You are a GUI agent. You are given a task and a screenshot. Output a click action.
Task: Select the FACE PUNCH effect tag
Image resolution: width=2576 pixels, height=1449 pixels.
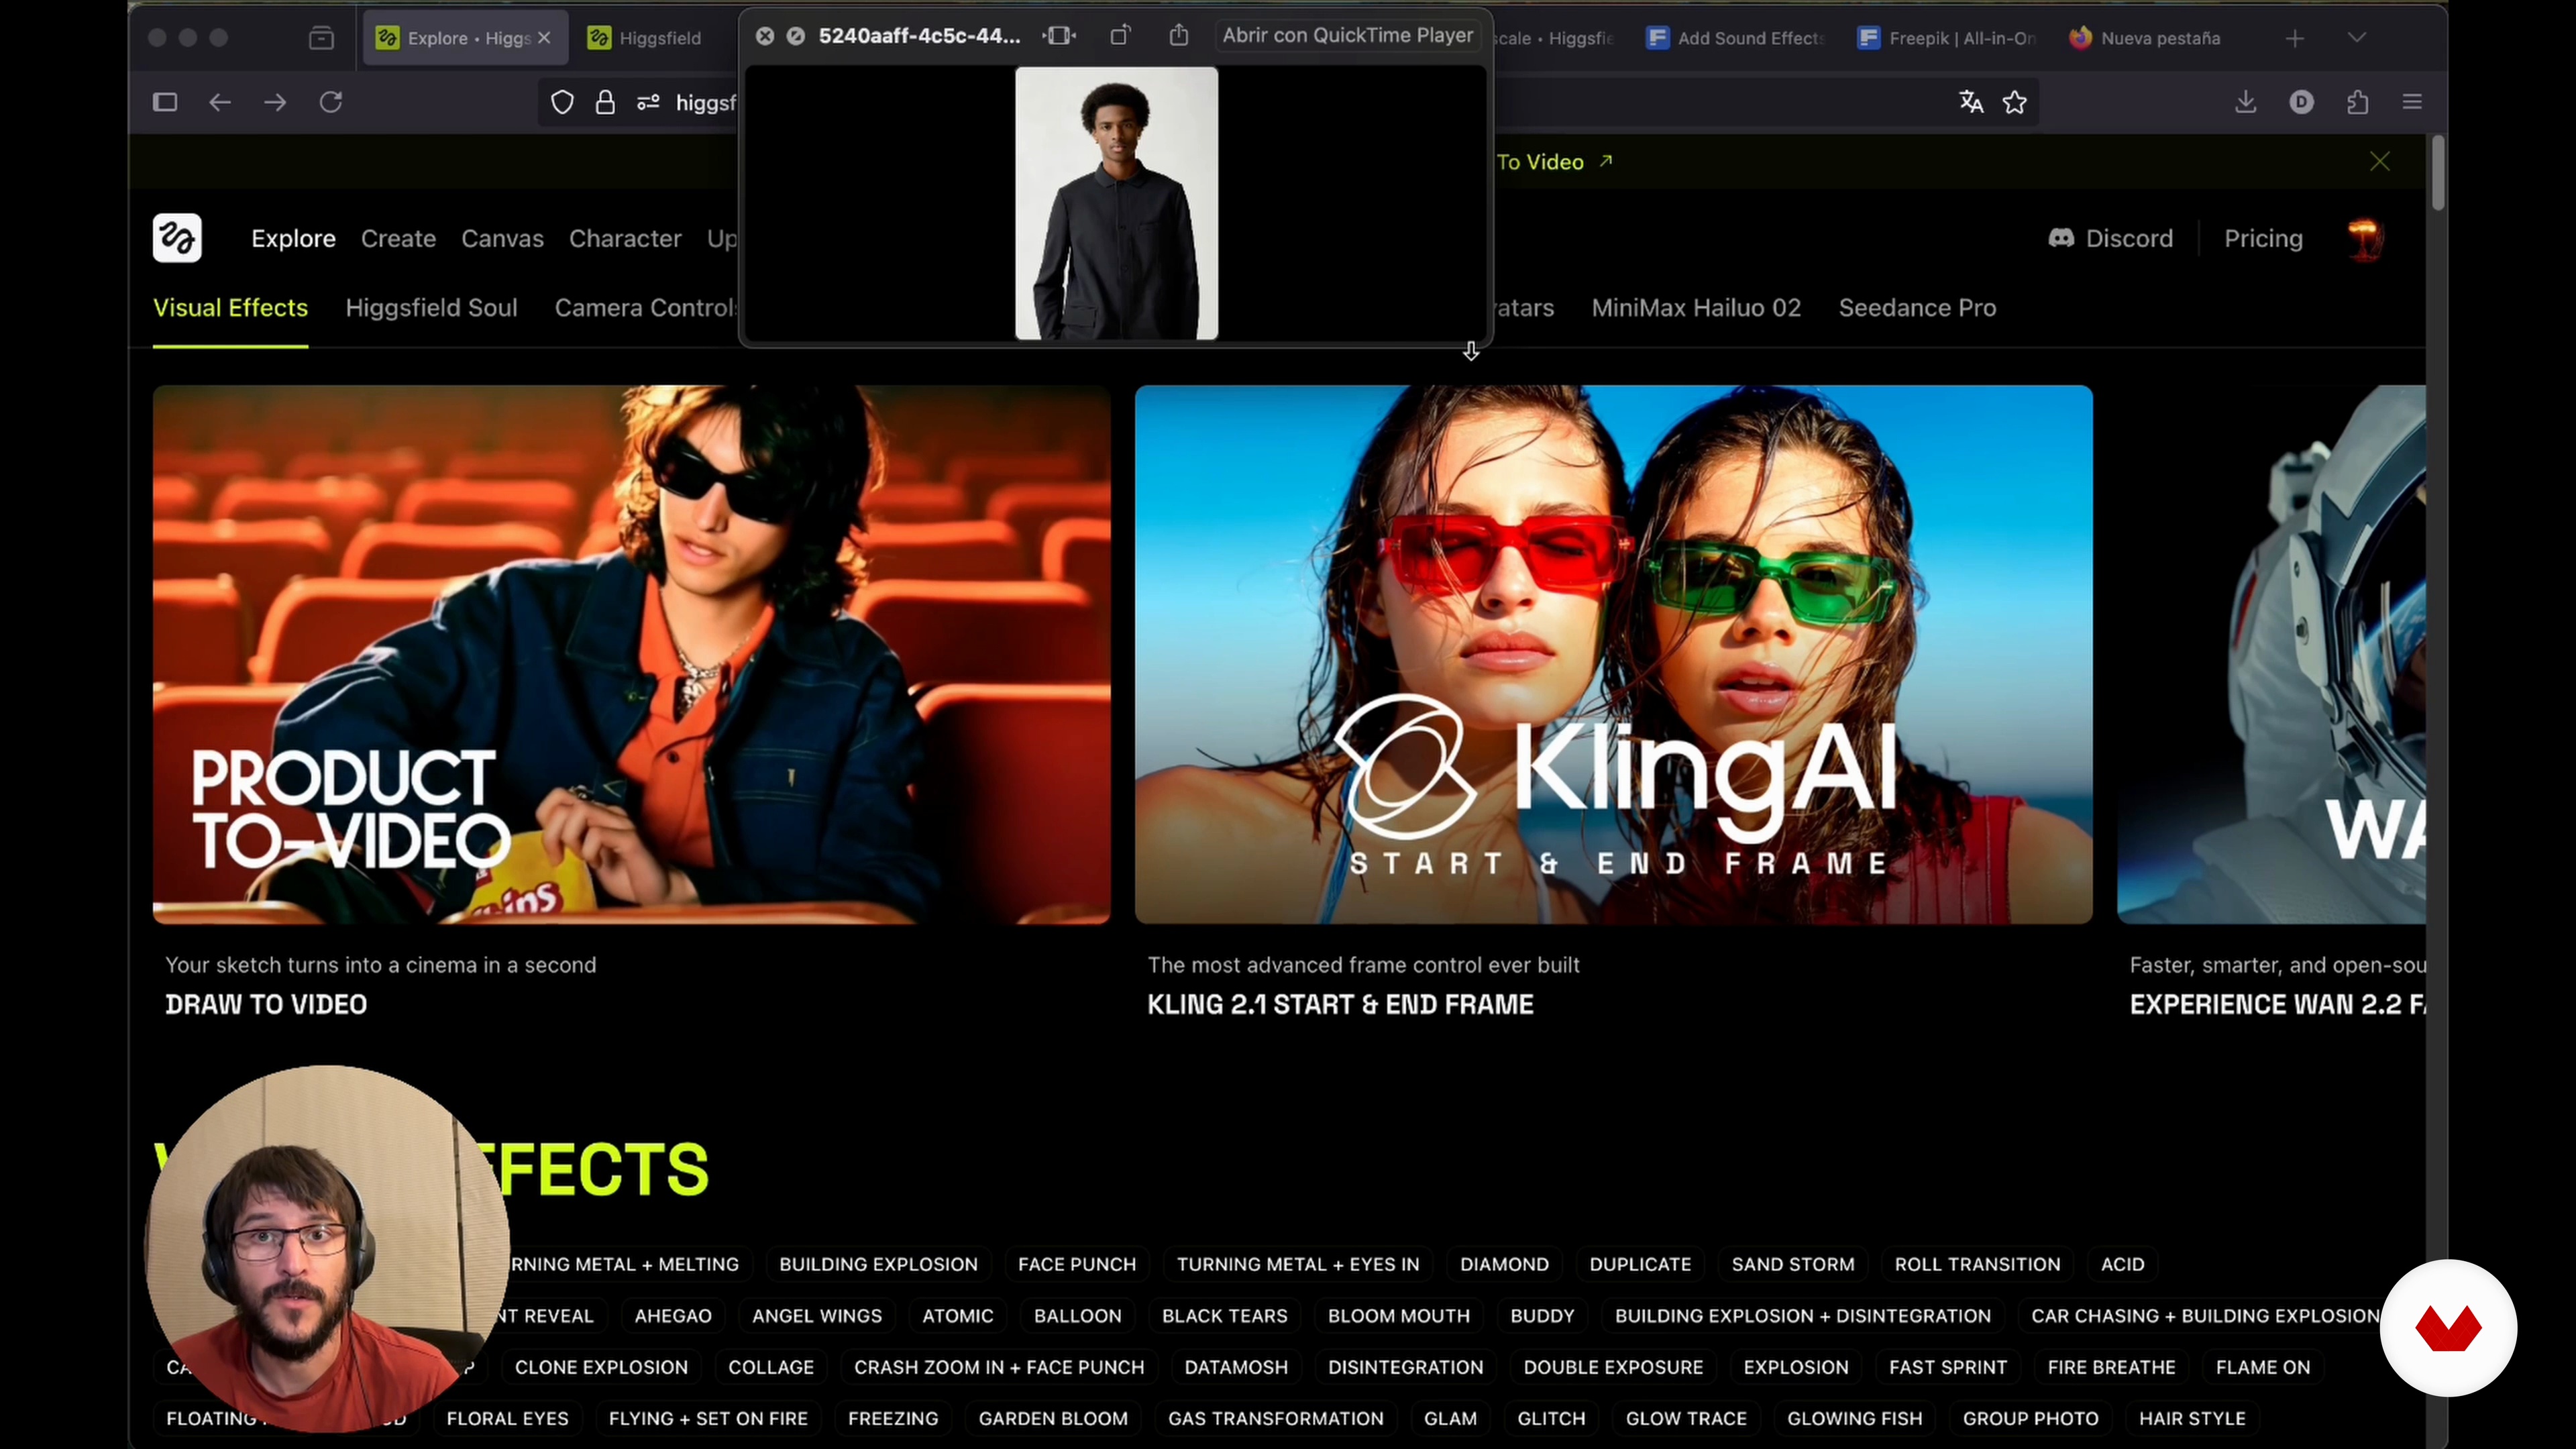coord(1076,1264)
